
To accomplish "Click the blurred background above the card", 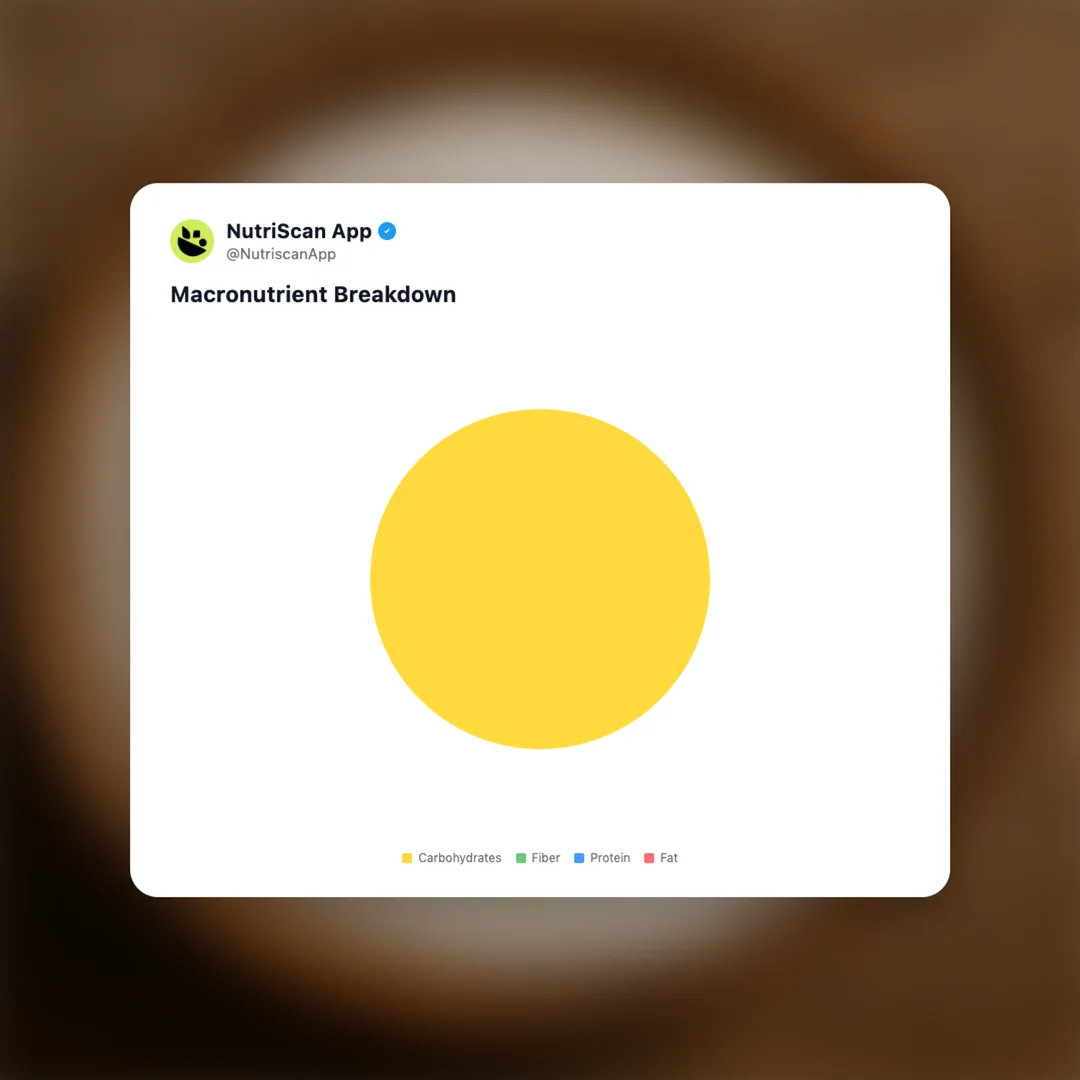I will click(540, 91).
